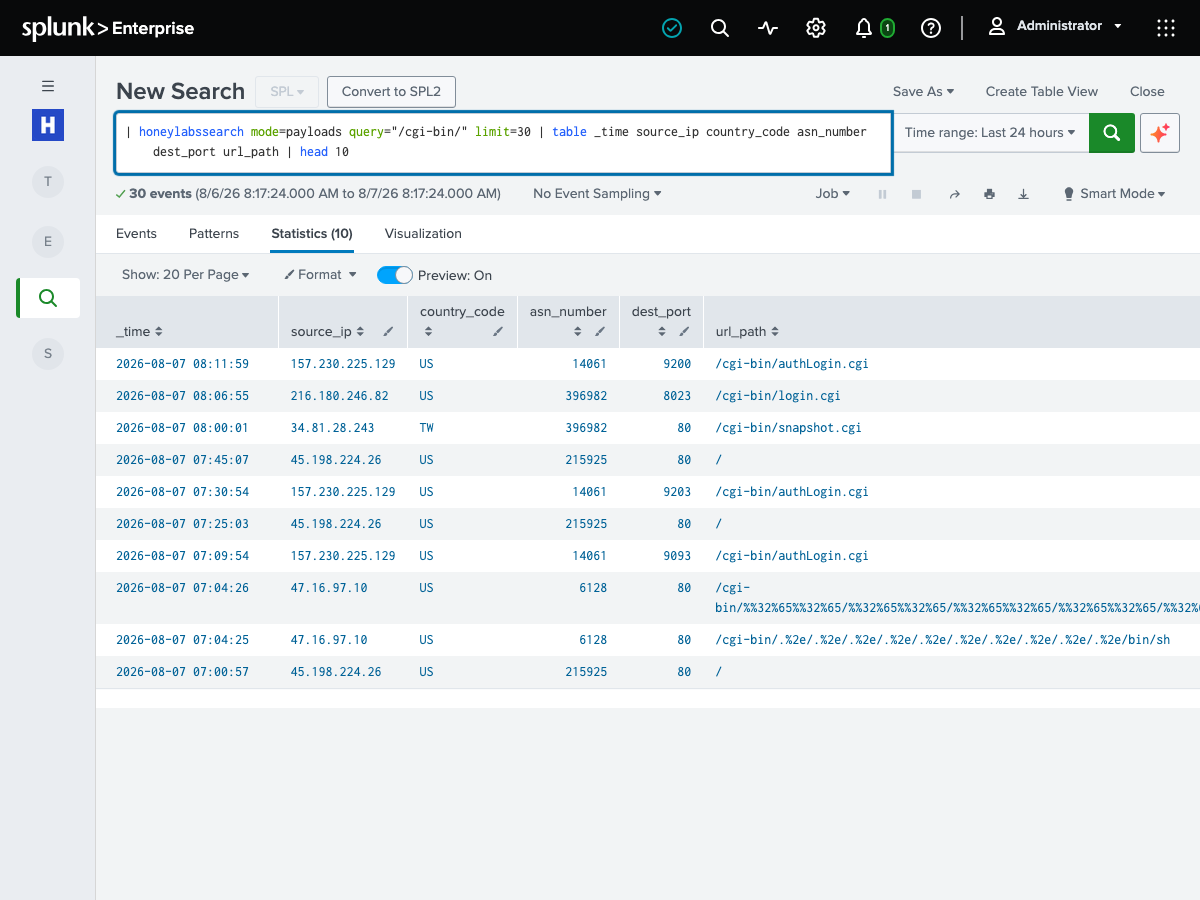Open the AI assistant sparkle button
This screenshot has width=1200, height=900.
coord(1160,132)
